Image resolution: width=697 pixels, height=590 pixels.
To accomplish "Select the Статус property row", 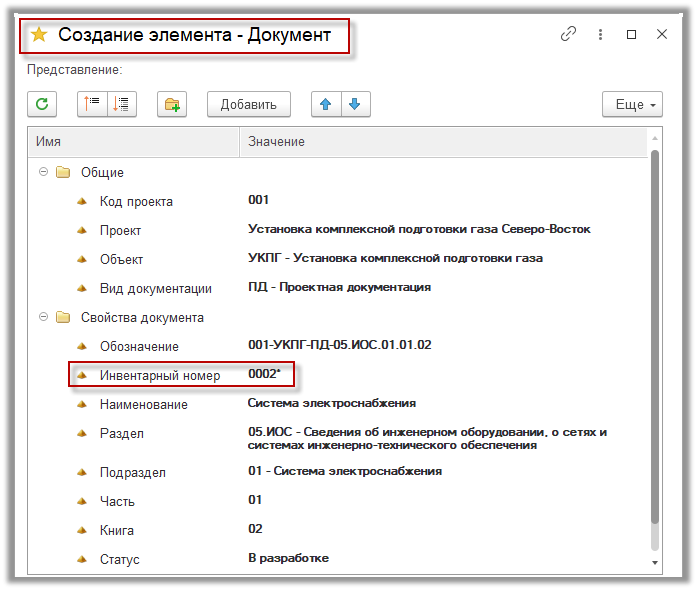I will point(338,558).
